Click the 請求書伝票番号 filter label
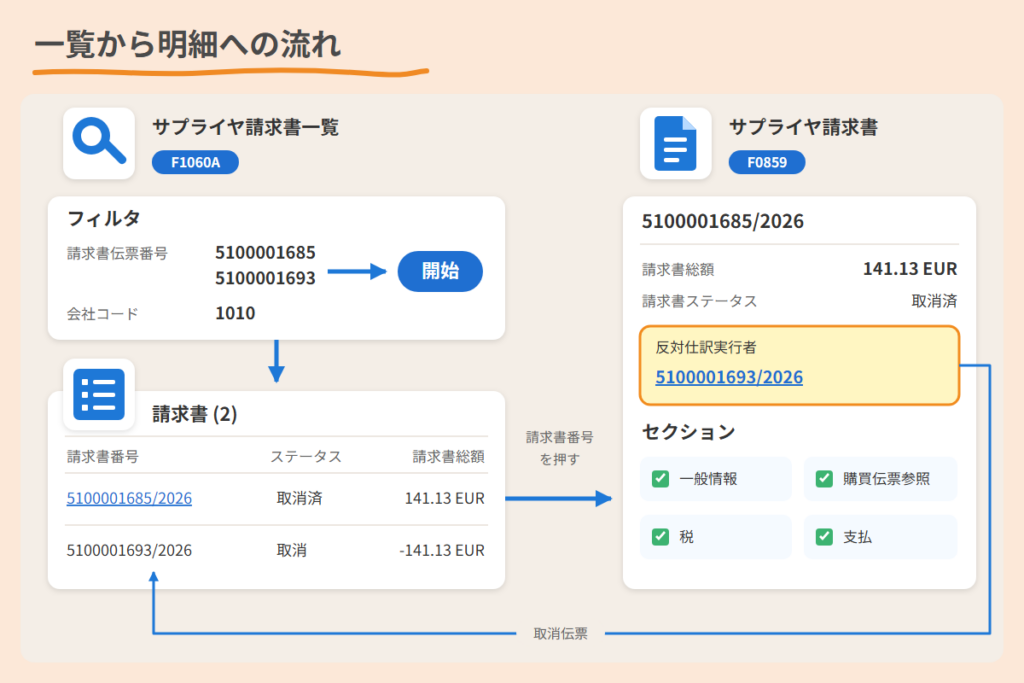 pos(118,253)
